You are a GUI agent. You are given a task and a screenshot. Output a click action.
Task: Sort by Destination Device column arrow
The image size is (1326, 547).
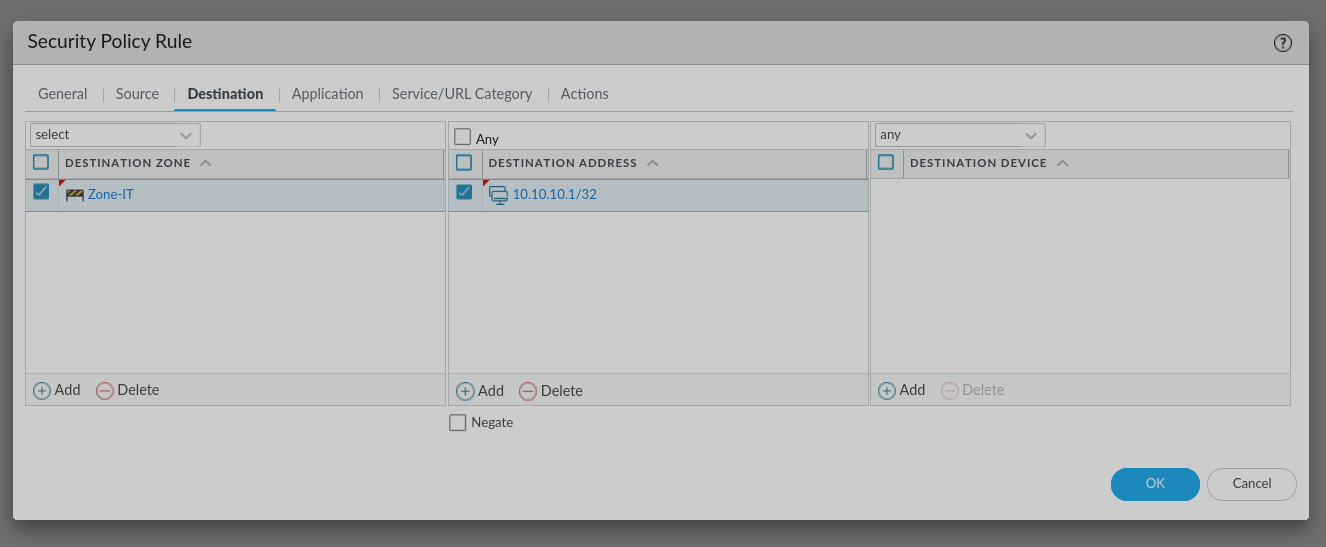pyautogui.click(x=1063, y=163)
